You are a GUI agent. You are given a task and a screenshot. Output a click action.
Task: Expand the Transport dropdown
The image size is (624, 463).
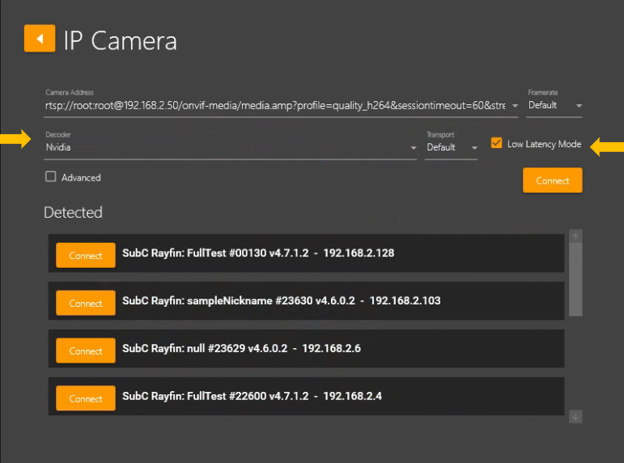(x=452, y=147)
